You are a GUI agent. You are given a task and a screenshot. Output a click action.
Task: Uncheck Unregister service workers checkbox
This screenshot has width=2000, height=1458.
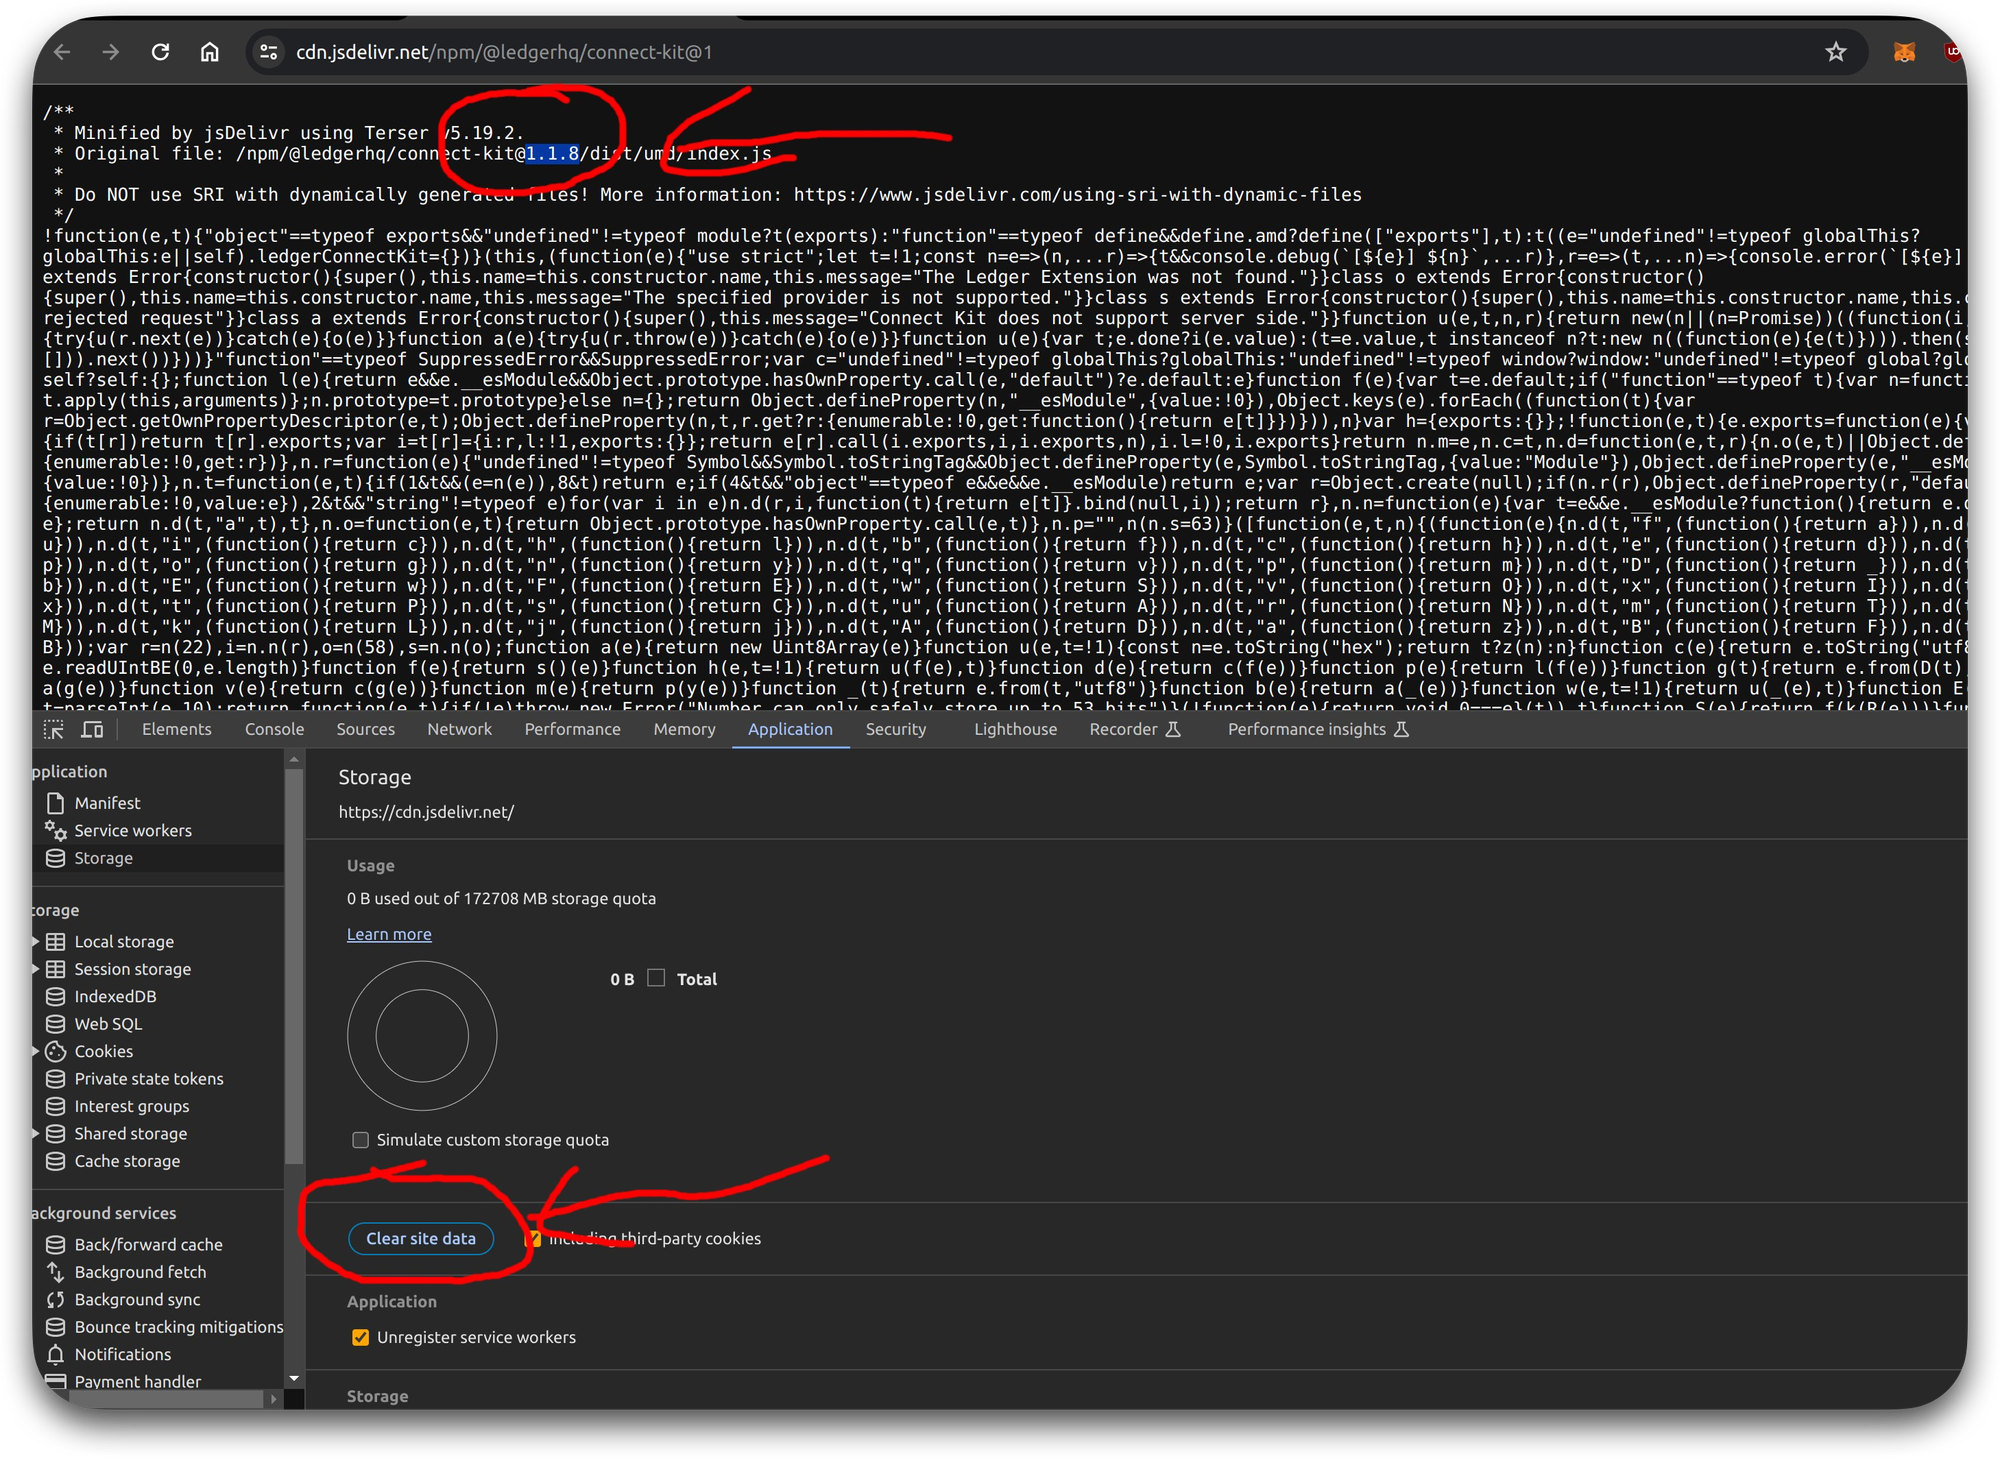point(361,1338)
